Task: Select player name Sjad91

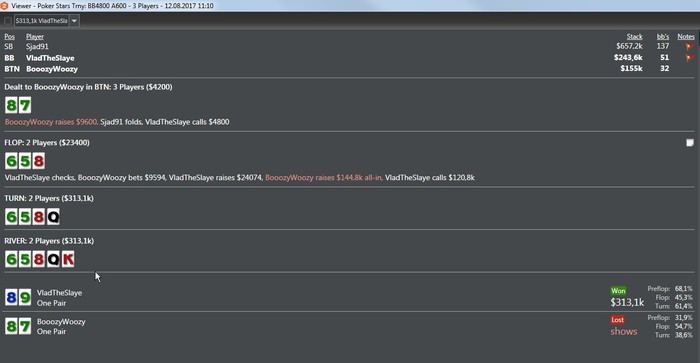Action: coord(37,46)
